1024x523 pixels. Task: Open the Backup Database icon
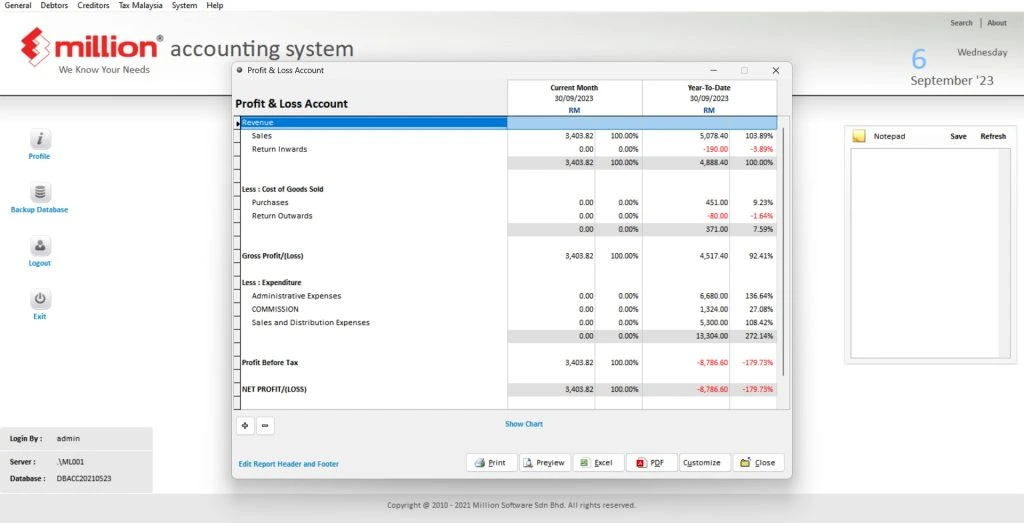(x=39, y=193)
